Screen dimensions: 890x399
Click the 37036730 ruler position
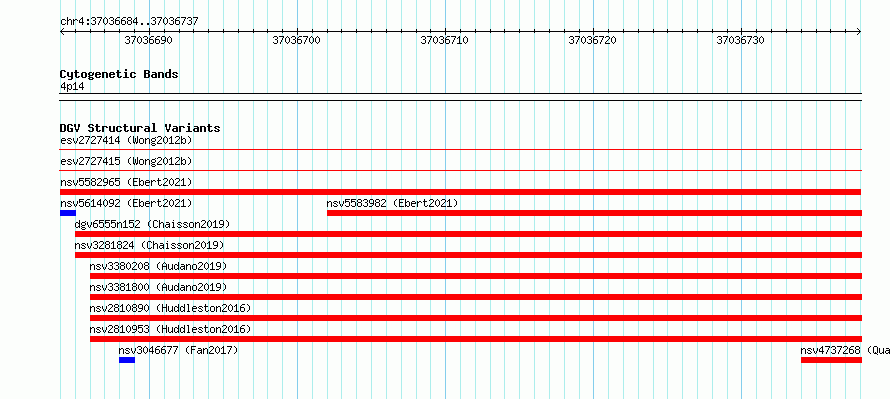pyautogui.click(x=740, y=40)
